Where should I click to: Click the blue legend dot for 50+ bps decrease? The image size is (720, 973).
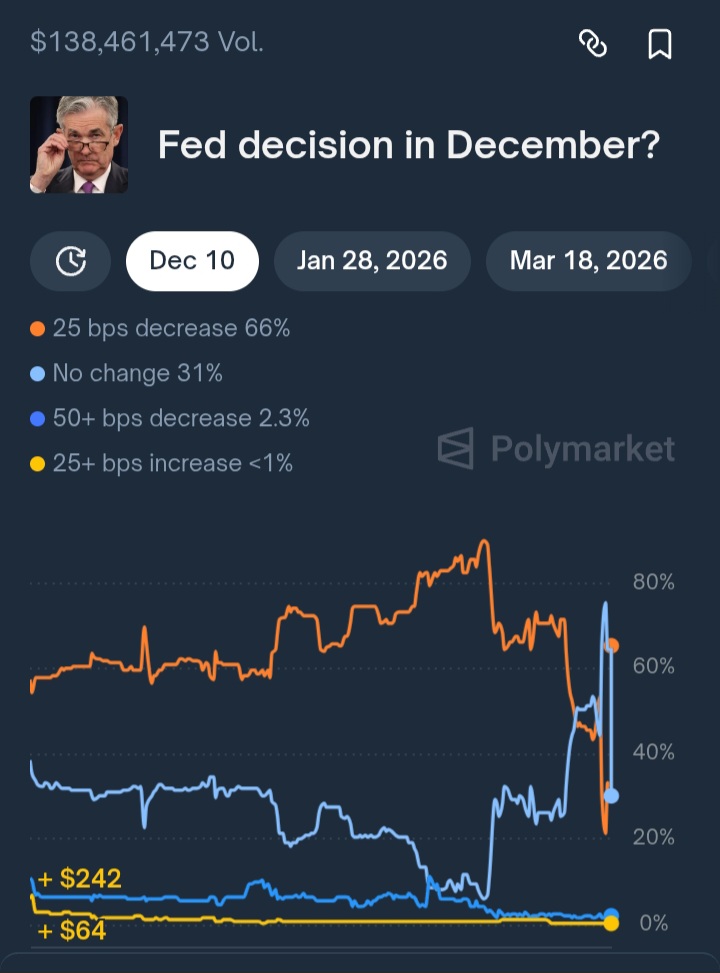coord(38,419)
